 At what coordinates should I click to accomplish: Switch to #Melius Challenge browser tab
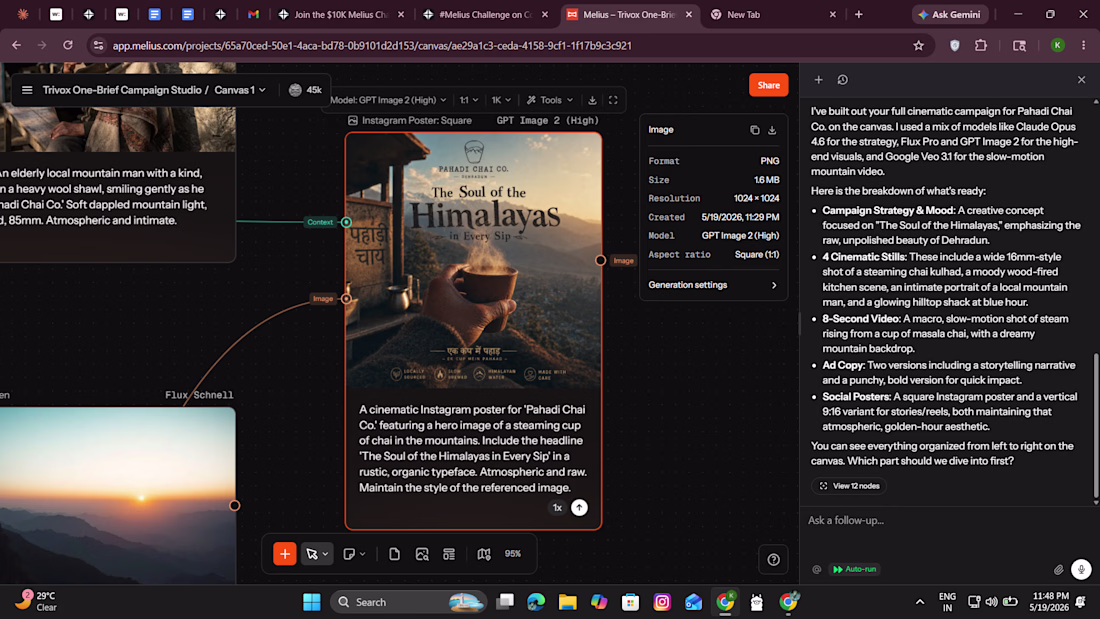click(x=485, y=14)
